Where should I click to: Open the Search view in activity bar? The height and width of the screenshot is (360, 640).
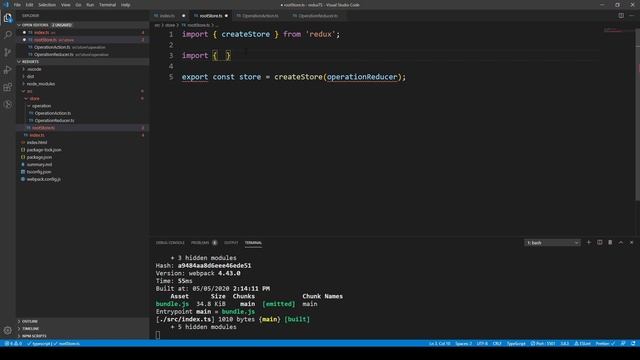click(8, 35)
